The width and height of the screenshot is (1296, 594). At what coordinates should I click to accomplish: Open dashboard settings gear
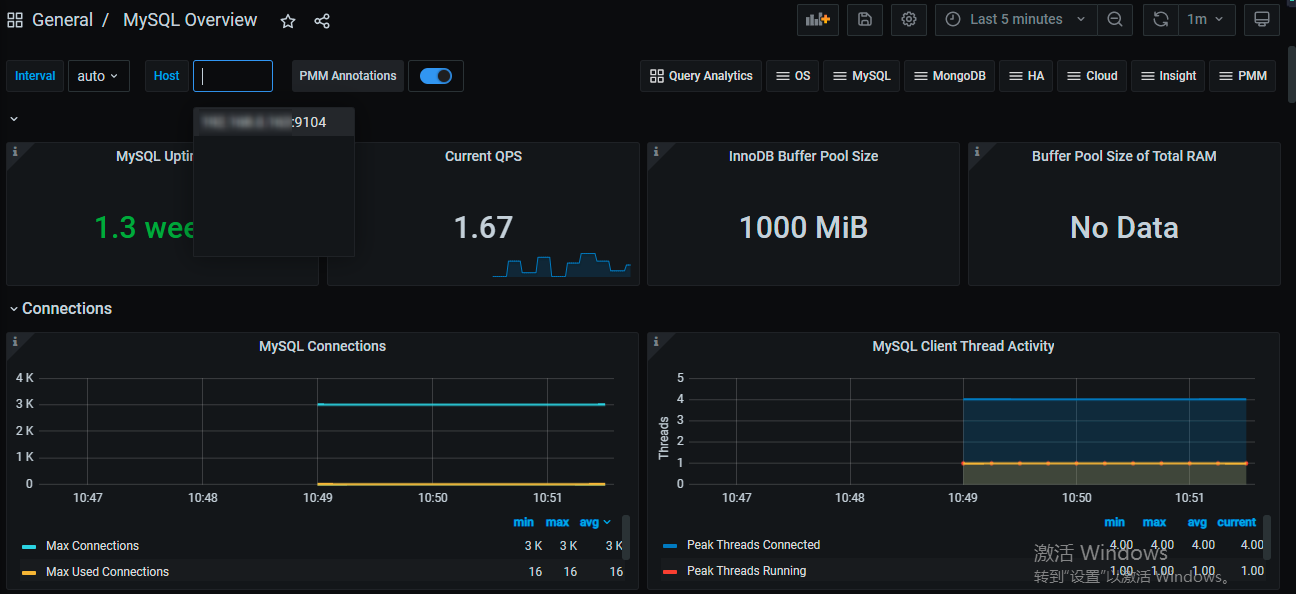(x=909, y=19)
